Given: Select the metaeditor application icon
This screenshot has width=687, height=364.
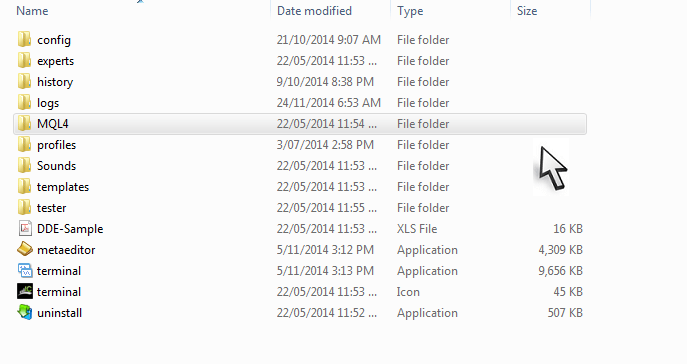Looking at the screenshot, I should [x=25, y=249].
